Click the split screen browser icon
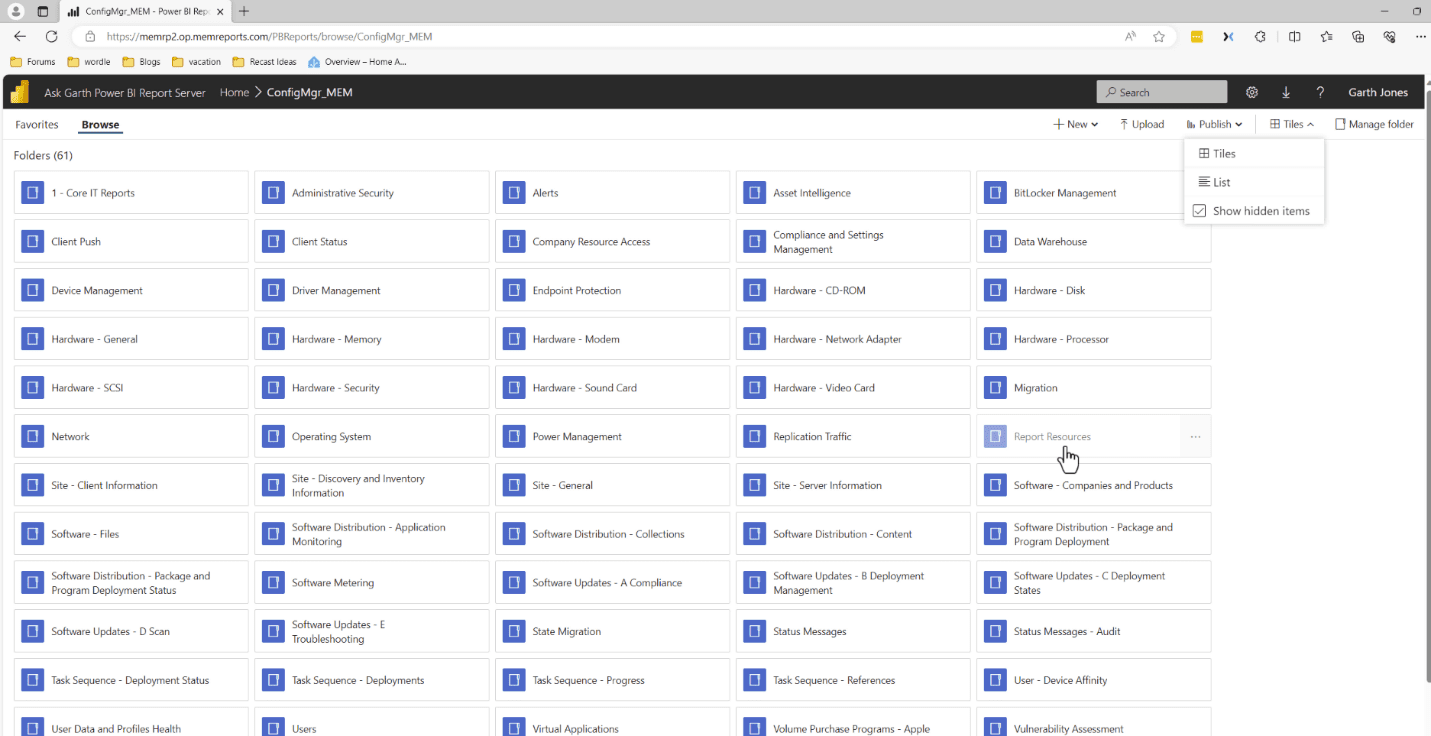This screenshot has height=736, width=1431. pos(1294,36)
